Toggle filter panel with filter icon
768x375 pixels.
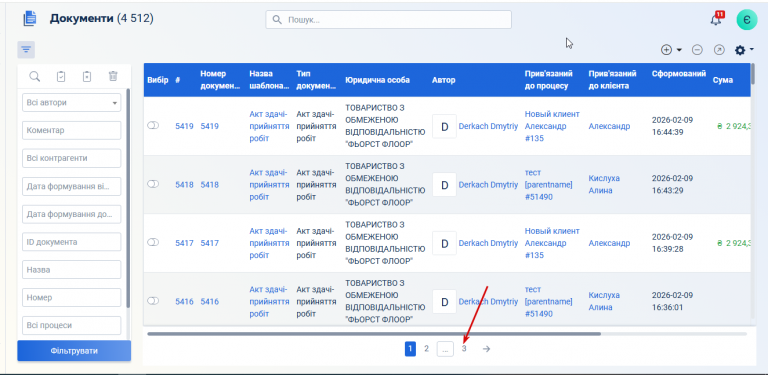click(26, 49)
